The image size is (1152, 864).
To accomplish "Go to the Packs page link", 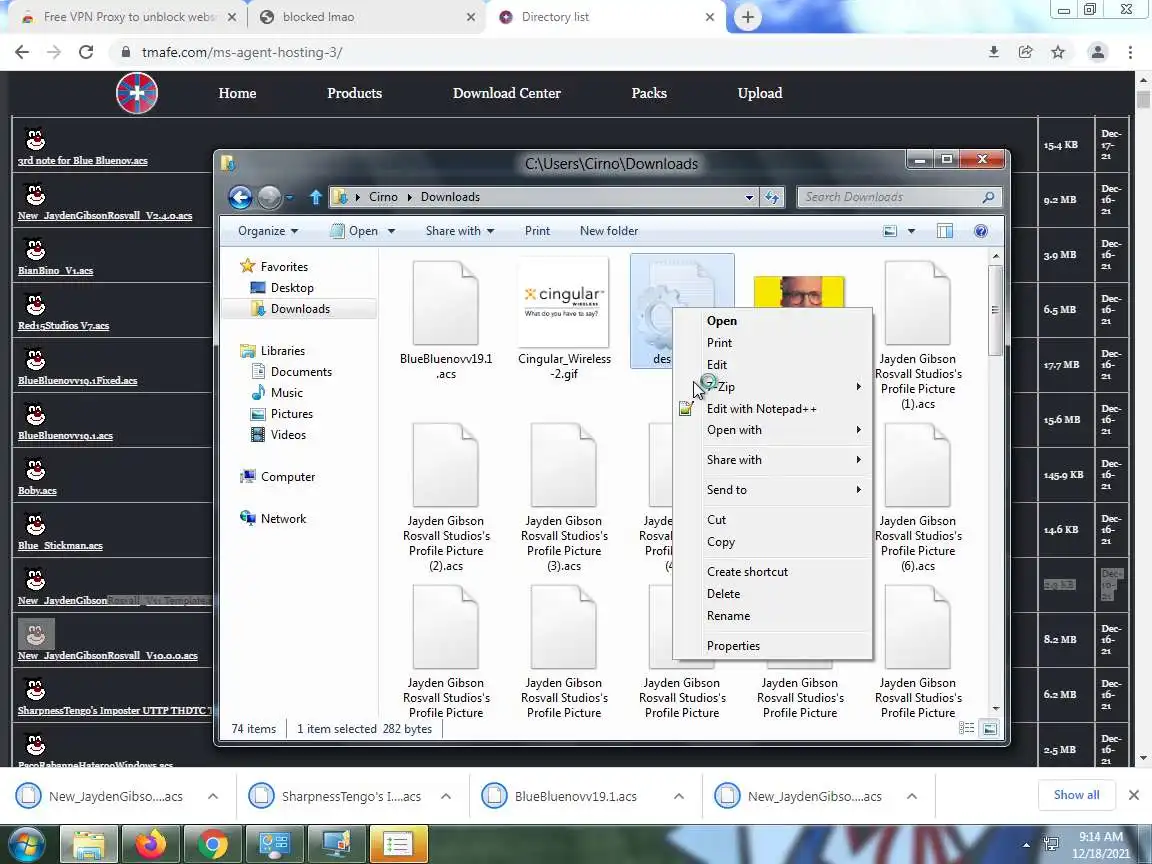I will click(649, 93).
